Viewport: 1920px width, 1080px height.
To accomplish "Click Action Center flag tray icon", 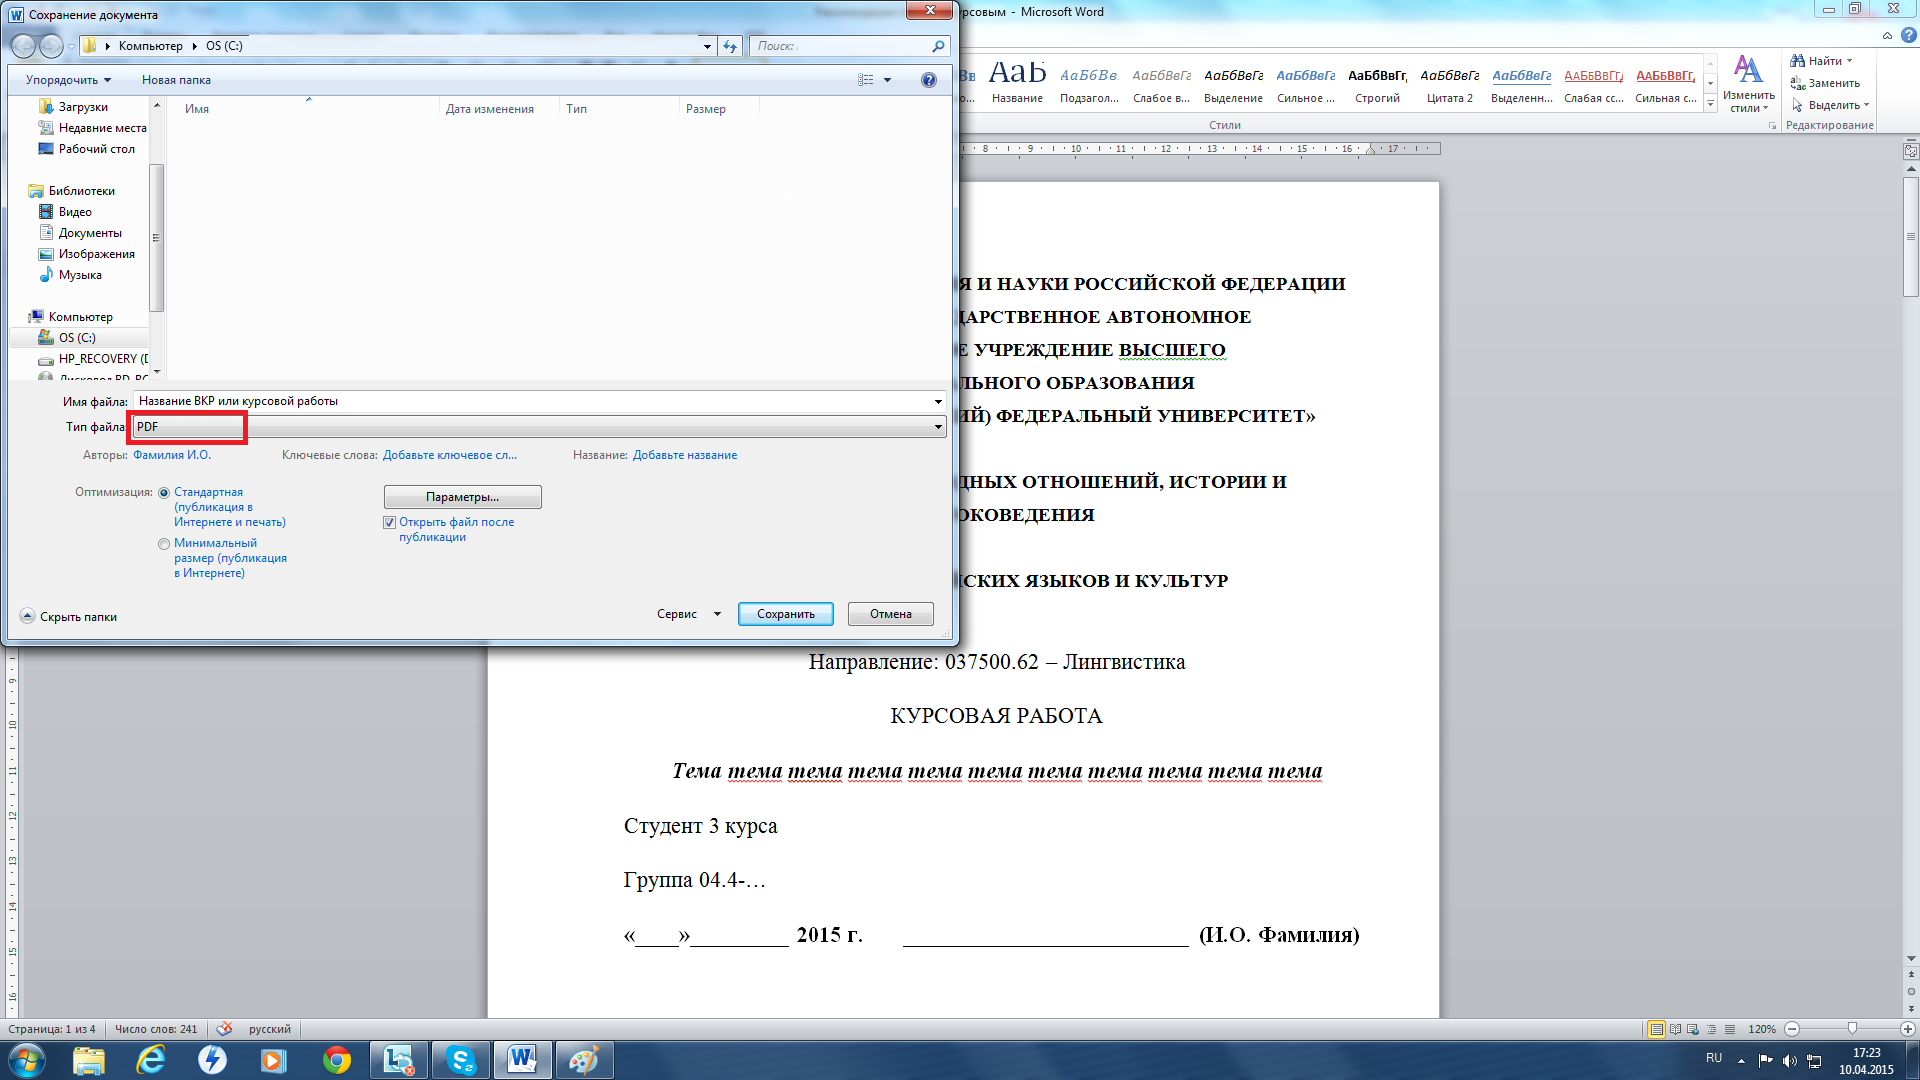I will click(1766, 1061).
